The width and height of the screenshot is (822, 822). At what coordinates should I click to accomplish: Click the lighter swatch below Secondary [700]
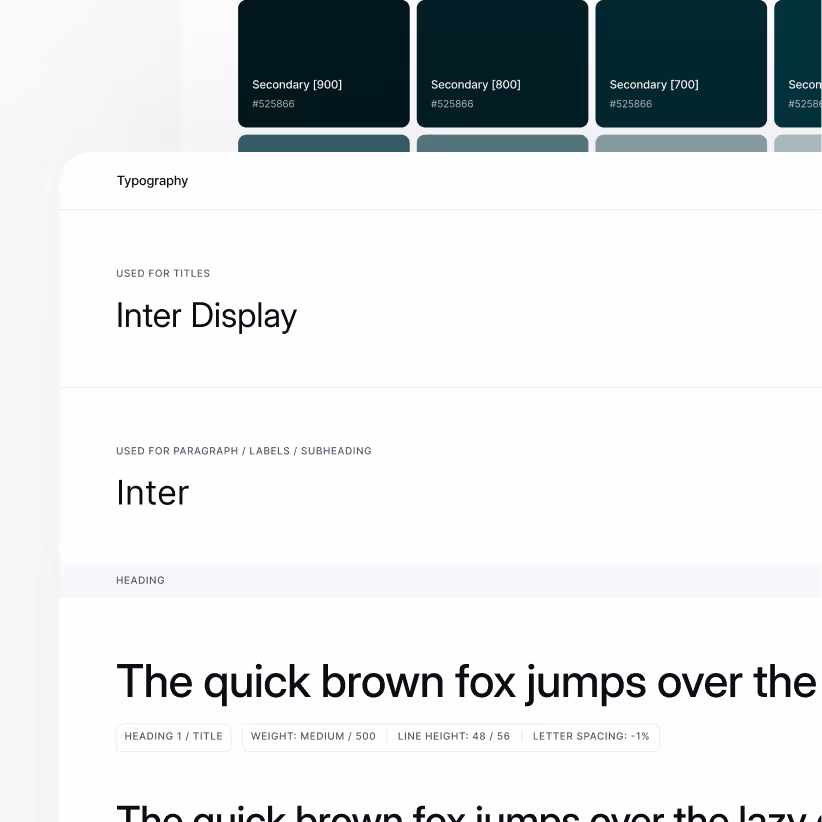[681, 143]
